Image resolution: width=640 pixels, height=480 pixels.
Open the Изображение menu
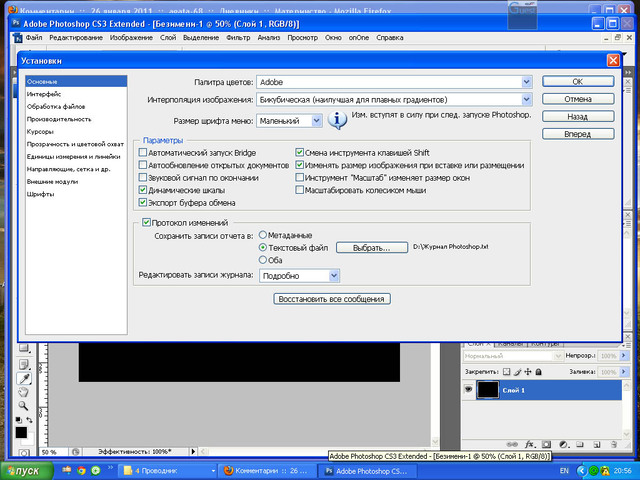click(x=131, y=38)
